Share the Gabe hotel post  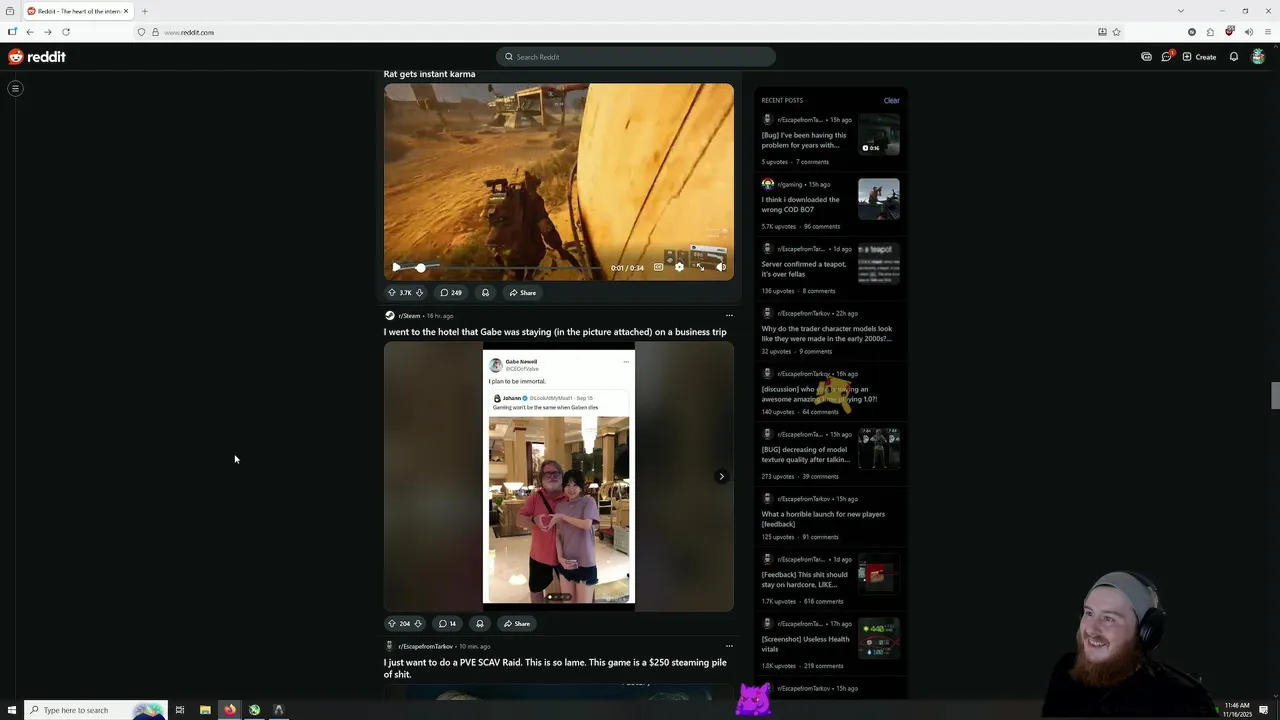tap(516, 624)
